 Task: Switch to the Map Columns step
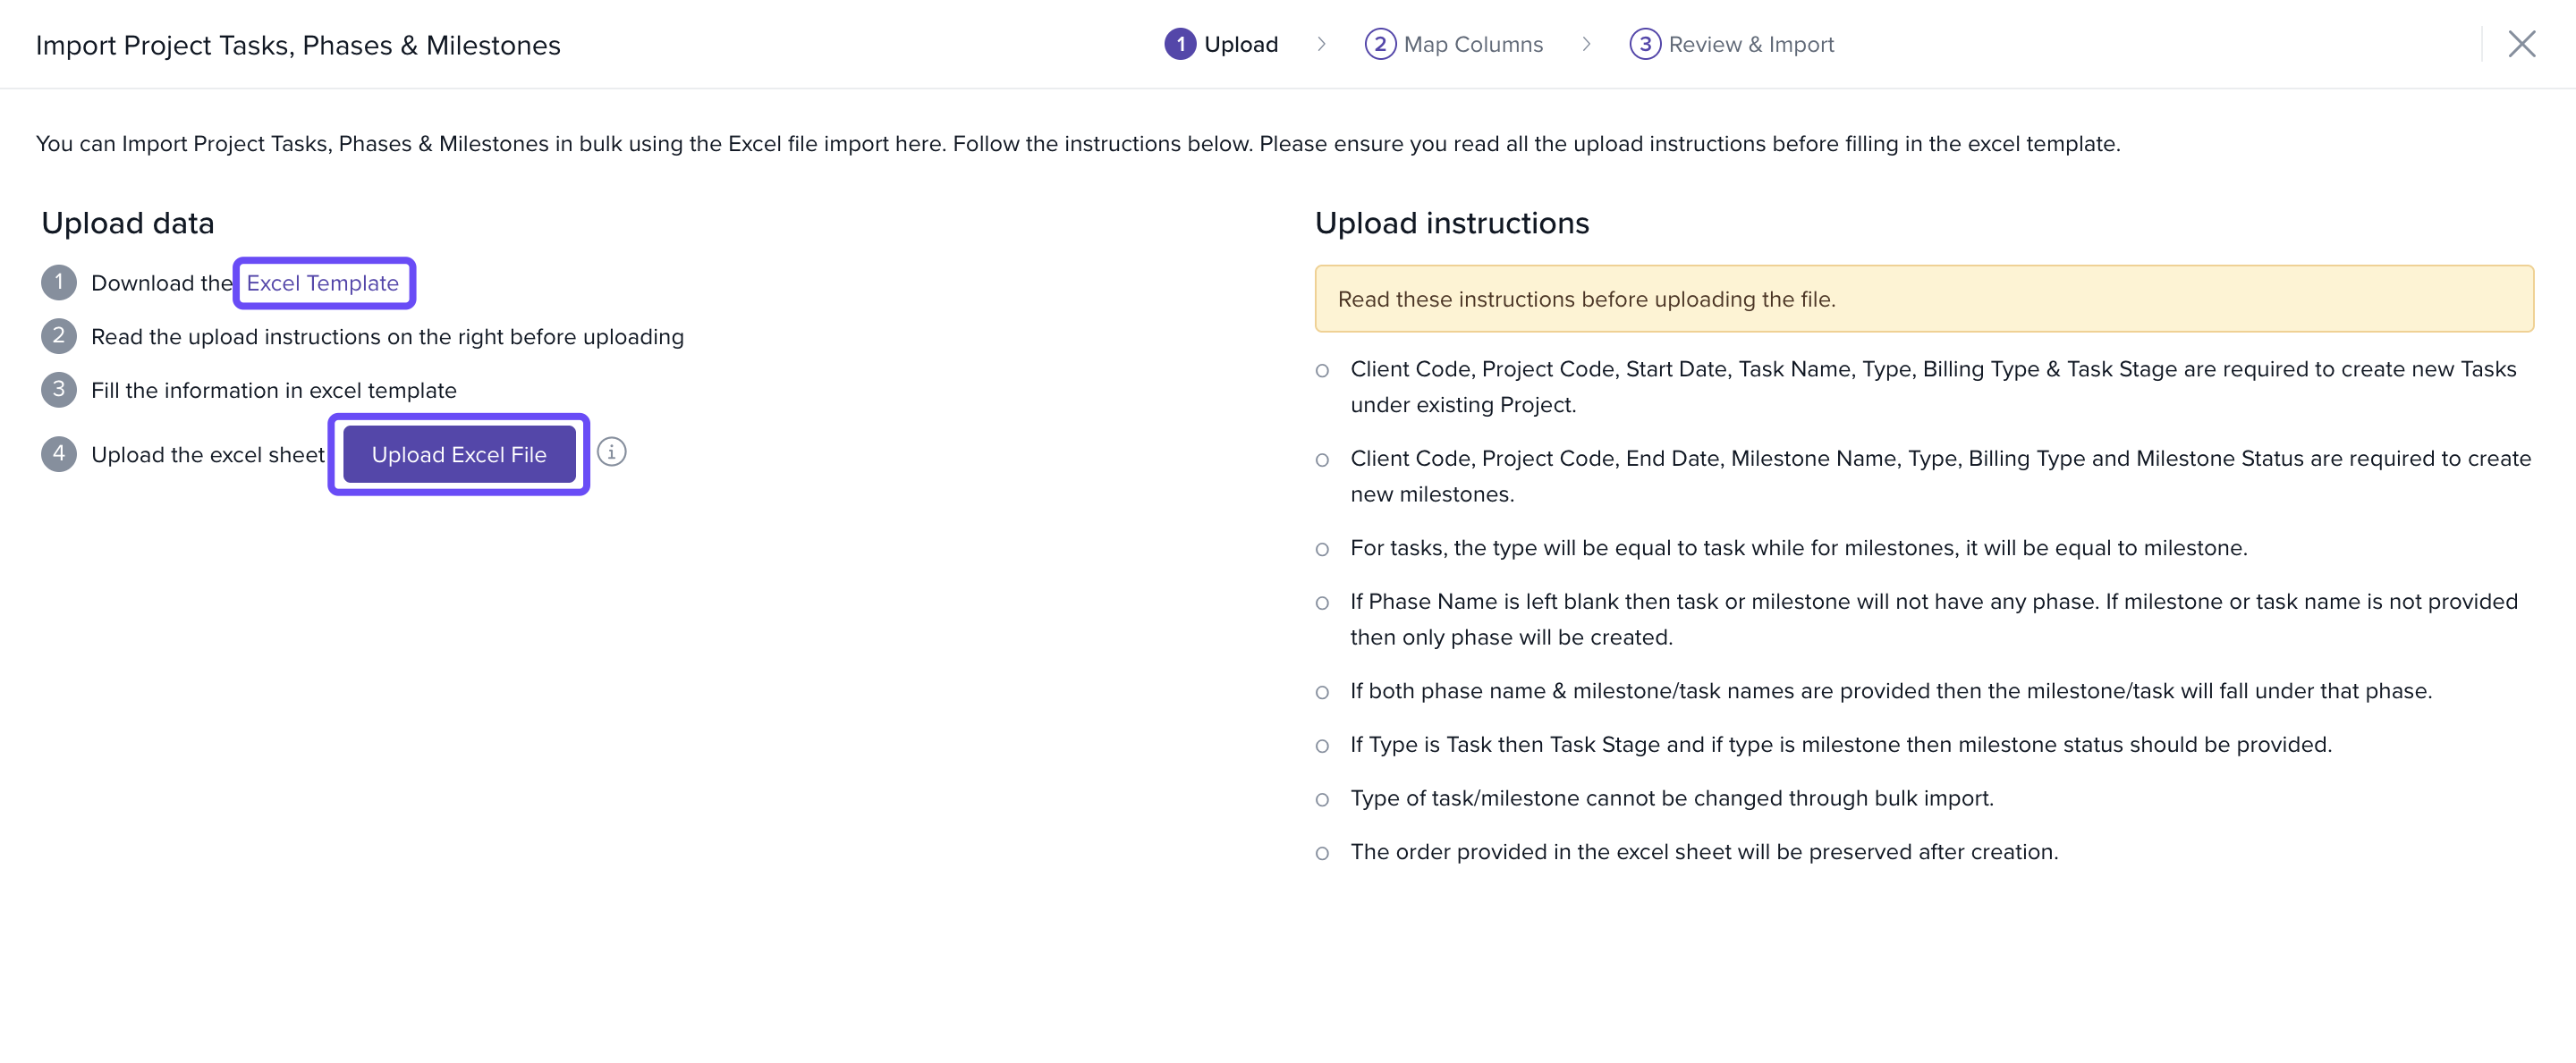pyautogui.click(x=1472, y=44)
